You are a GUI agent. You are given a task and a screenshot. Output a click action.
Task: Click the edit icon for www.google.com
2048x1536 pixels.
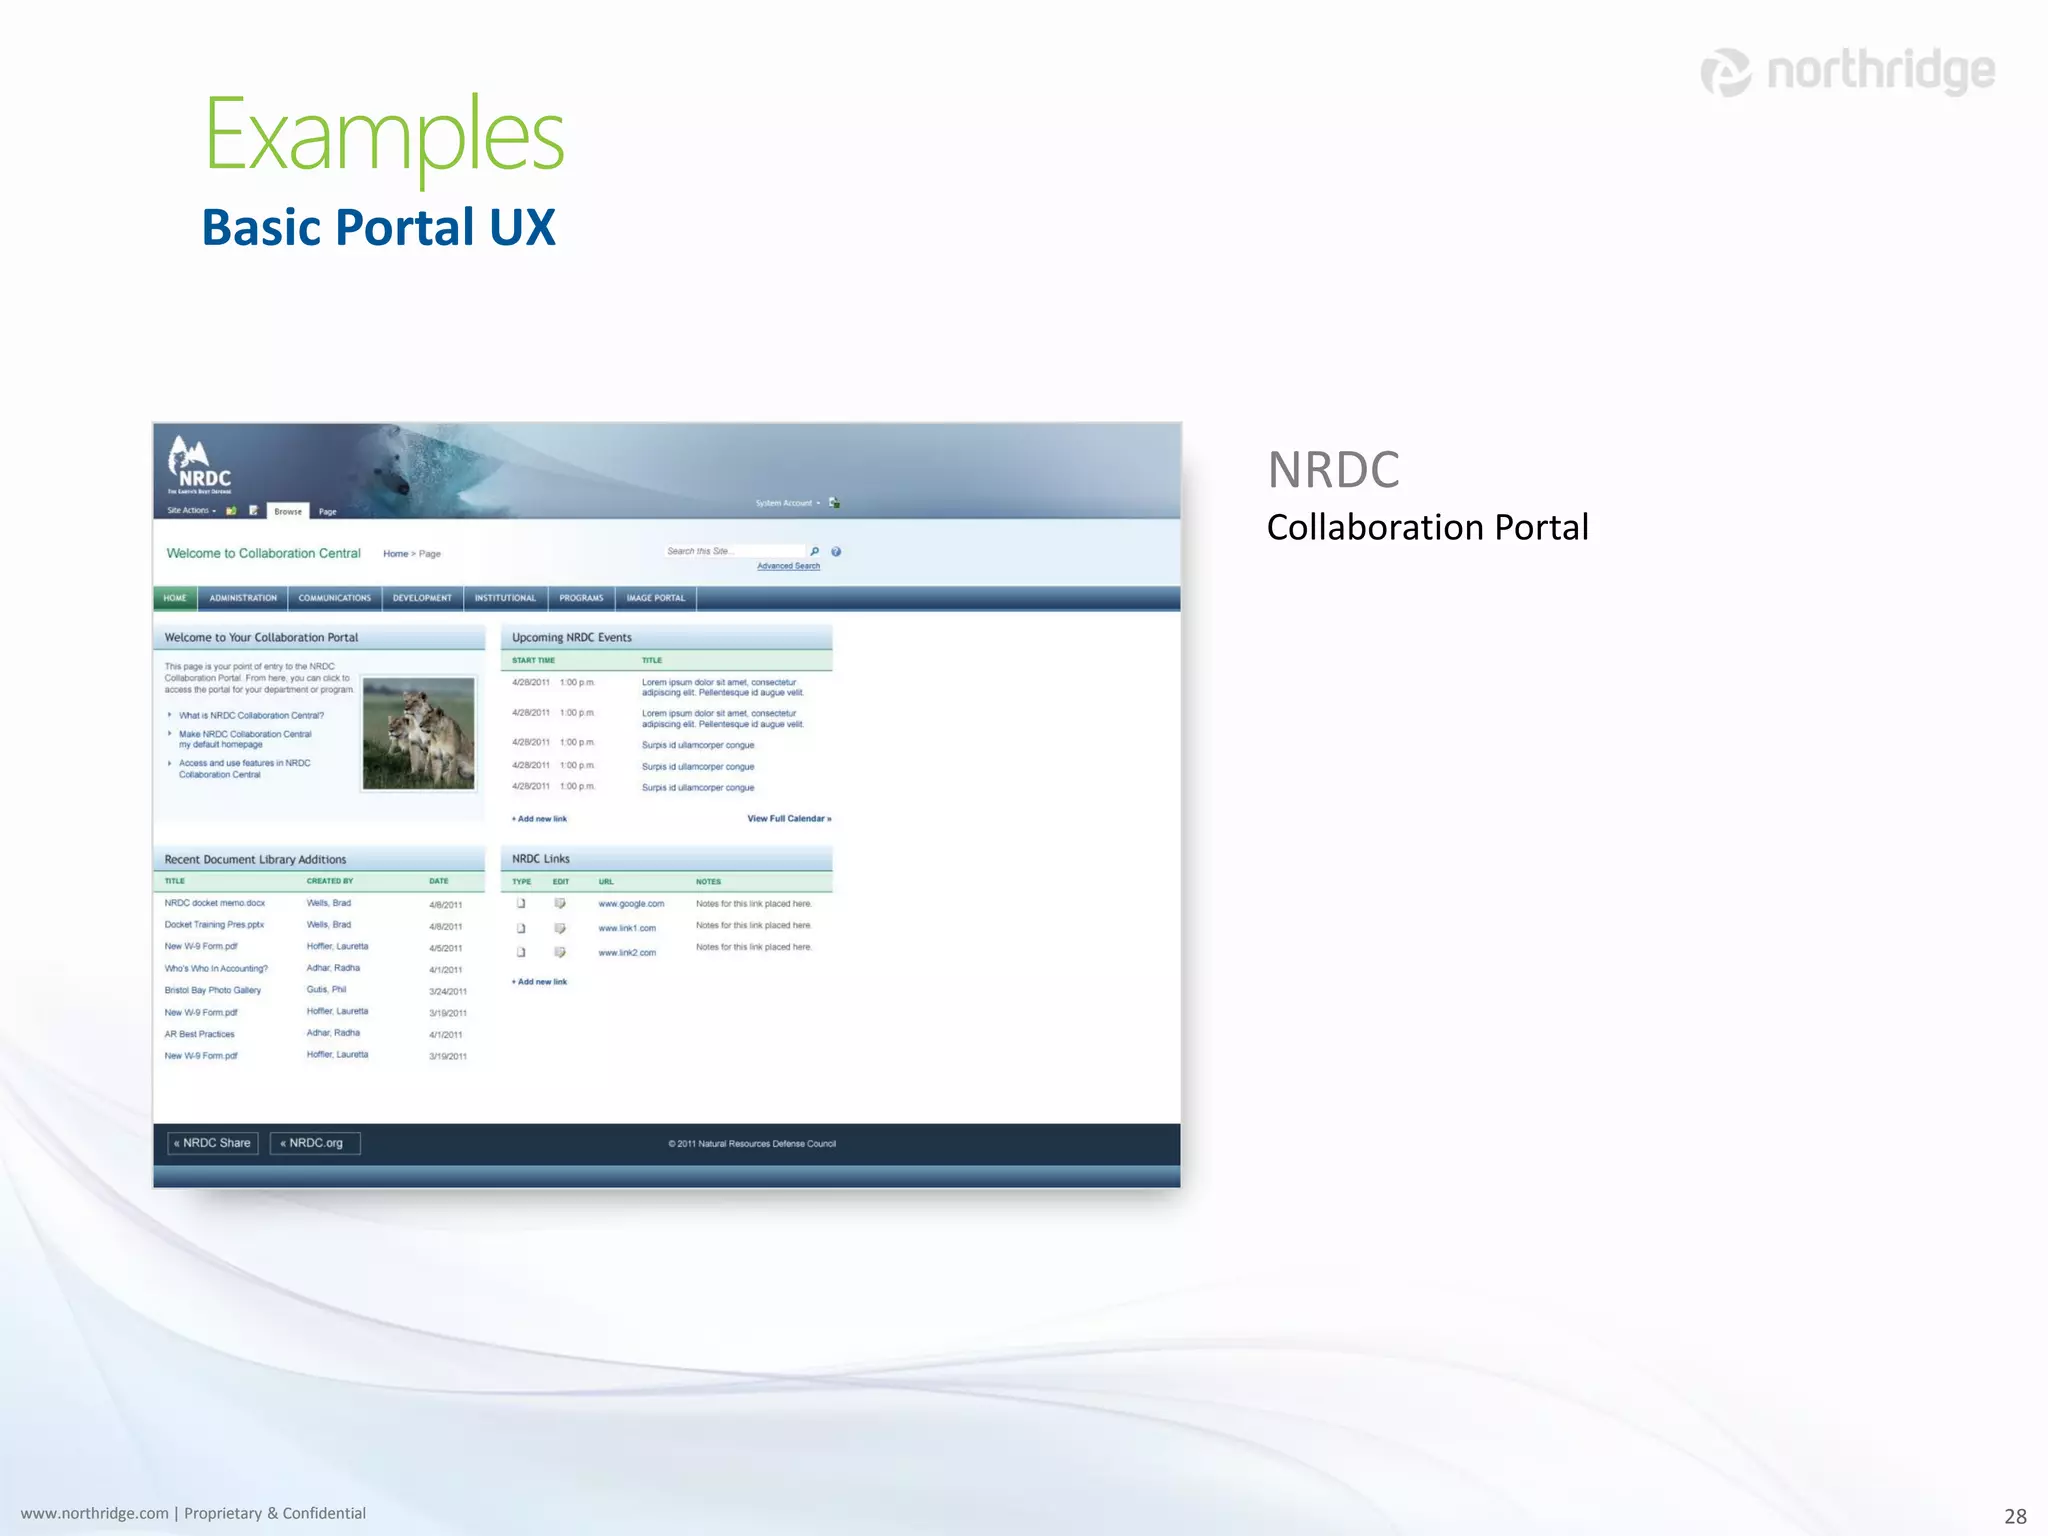[560, 904]
